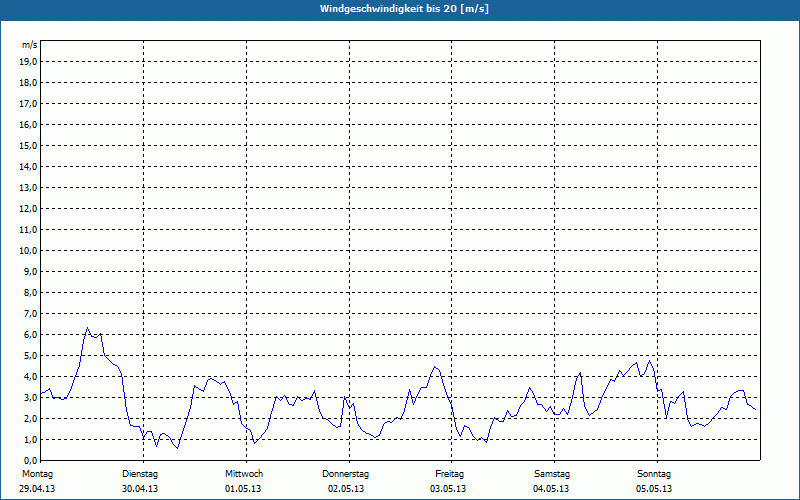Click the date 29.04.13

(x=37, y=489)
